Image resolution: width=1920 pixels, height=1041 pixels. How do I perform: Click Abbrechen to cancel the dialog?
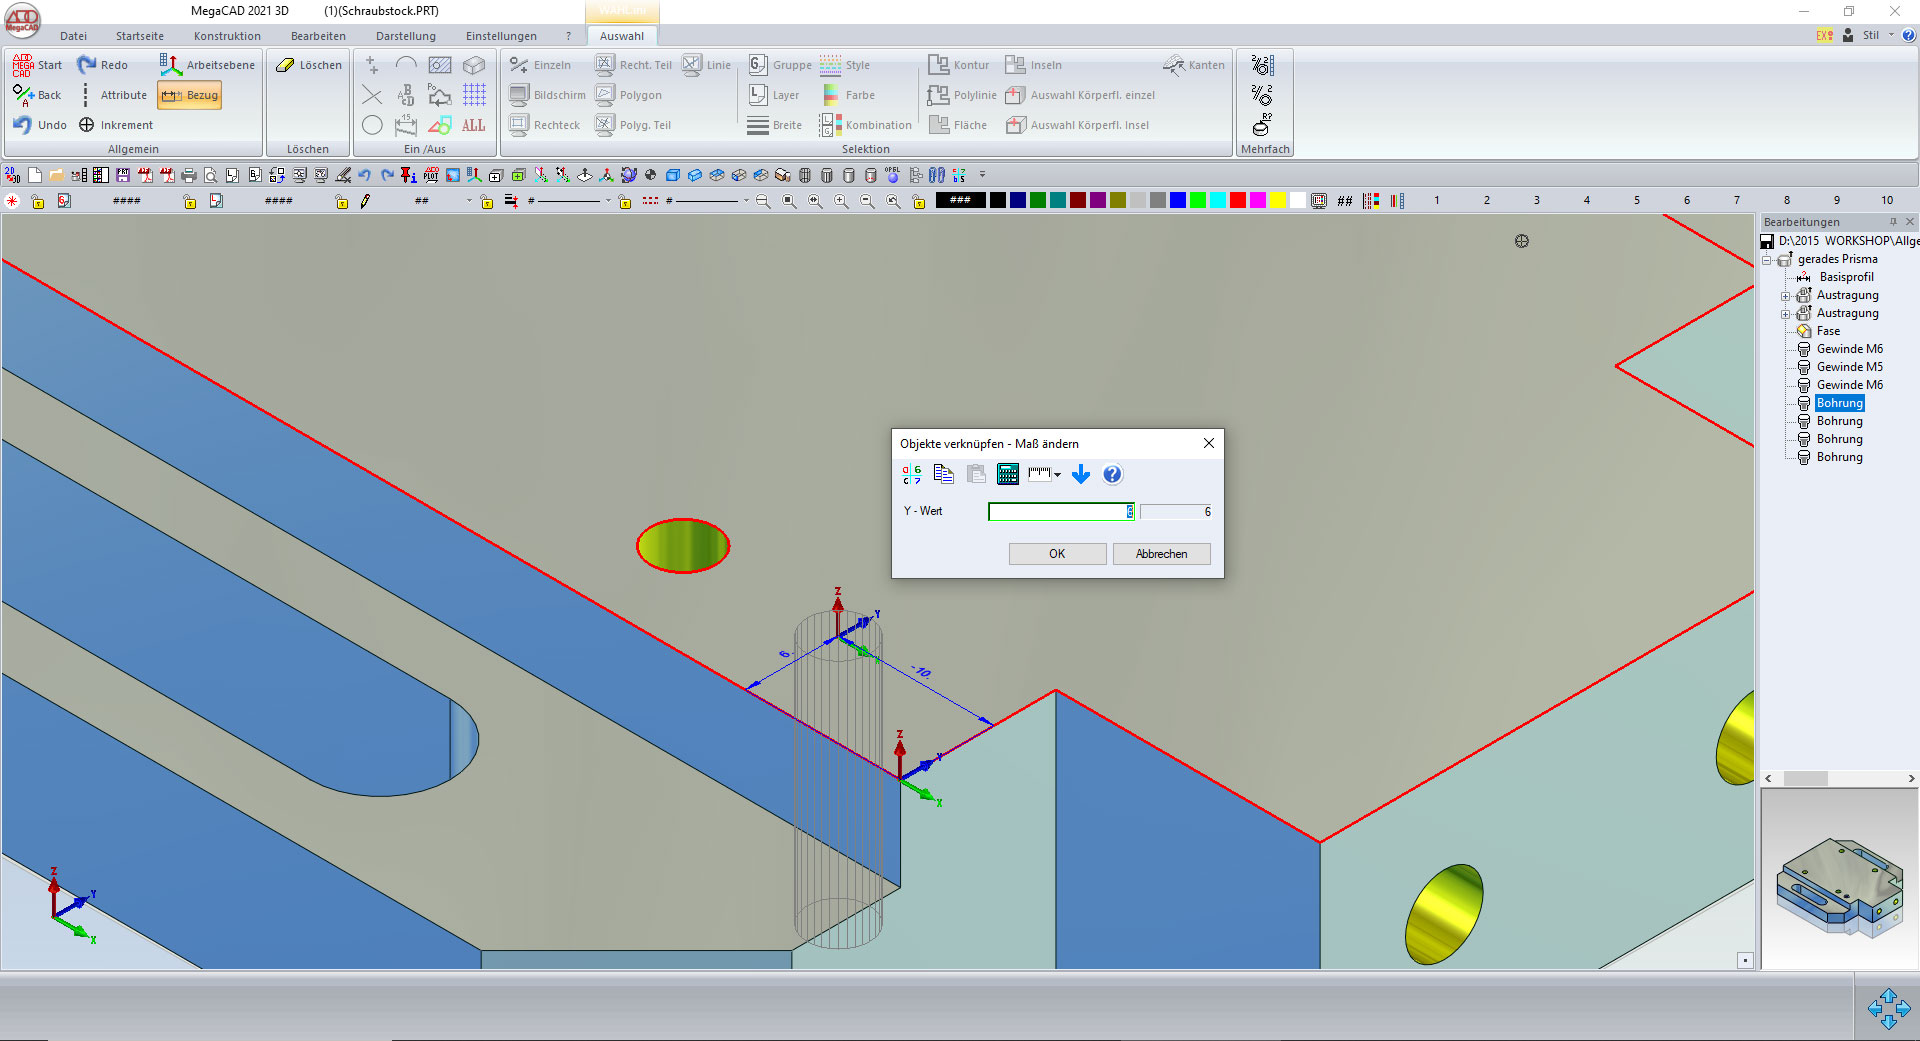tap(1161, 554)
